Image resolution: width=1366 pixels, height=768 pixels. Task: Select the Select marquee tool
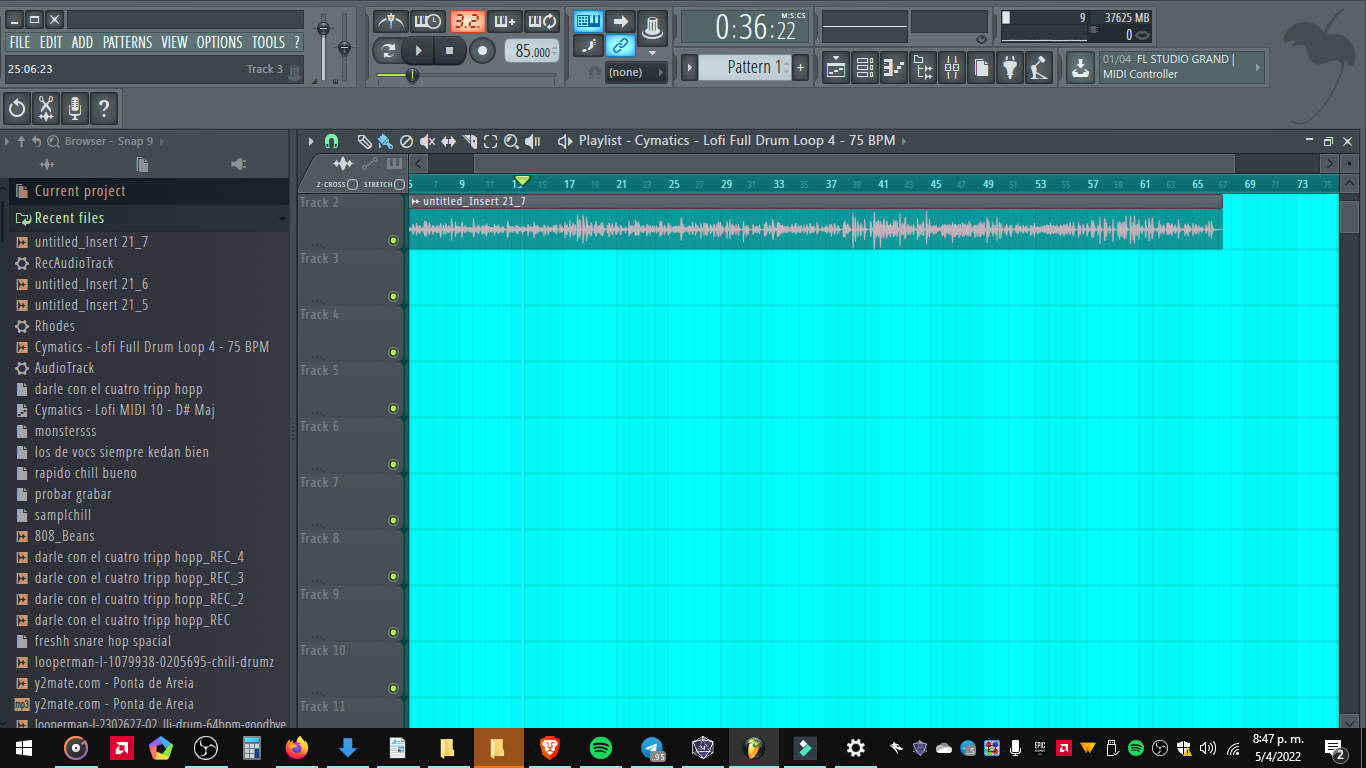tap(490, 141)
